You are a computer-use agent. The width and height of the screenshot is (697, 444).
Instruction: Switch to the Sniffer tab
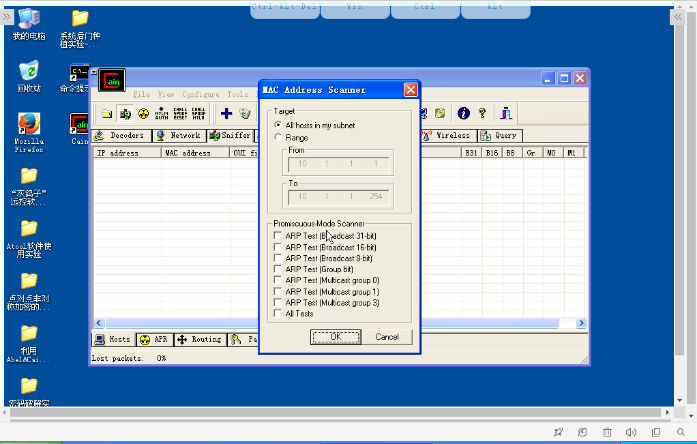pyautogui.click(x=230, y=136)
